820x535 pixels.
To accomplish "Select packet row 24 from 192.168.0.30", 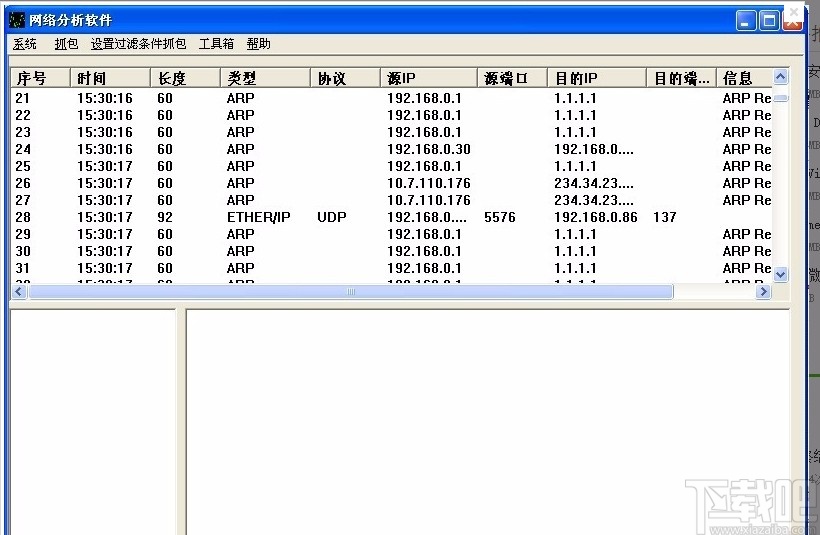I will 392,149.
